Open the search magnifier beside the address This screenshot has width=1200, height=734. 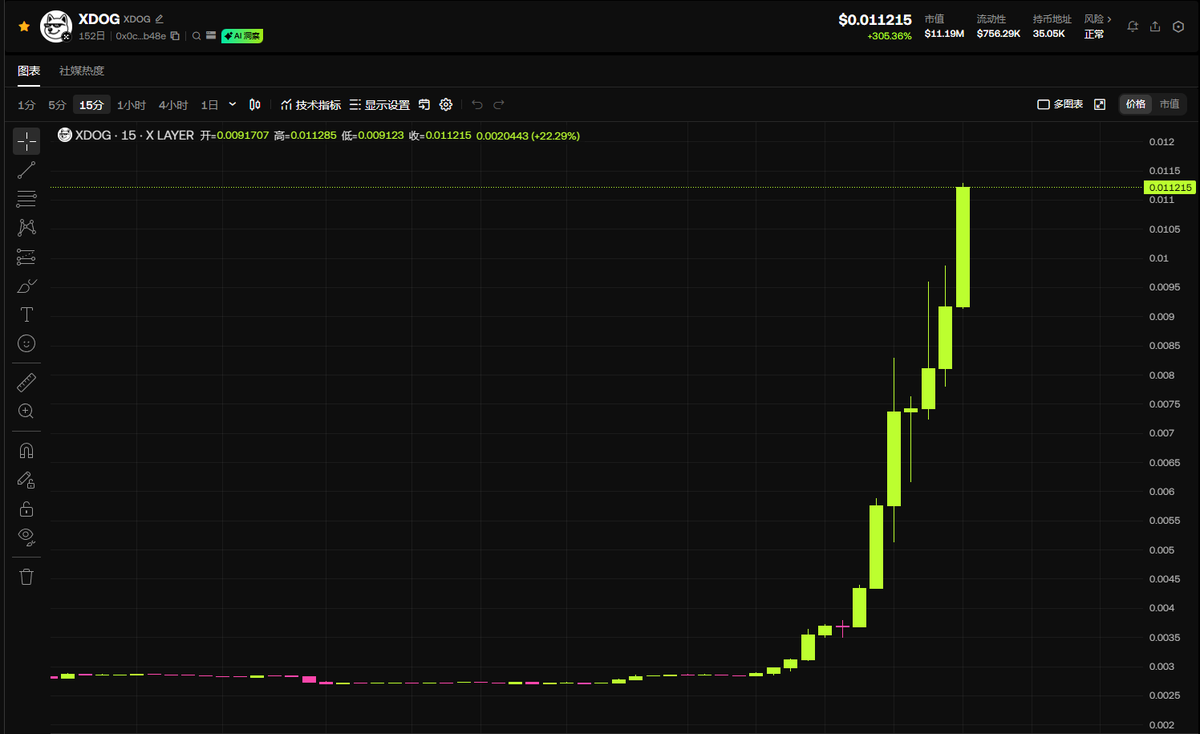coord(196,35)
